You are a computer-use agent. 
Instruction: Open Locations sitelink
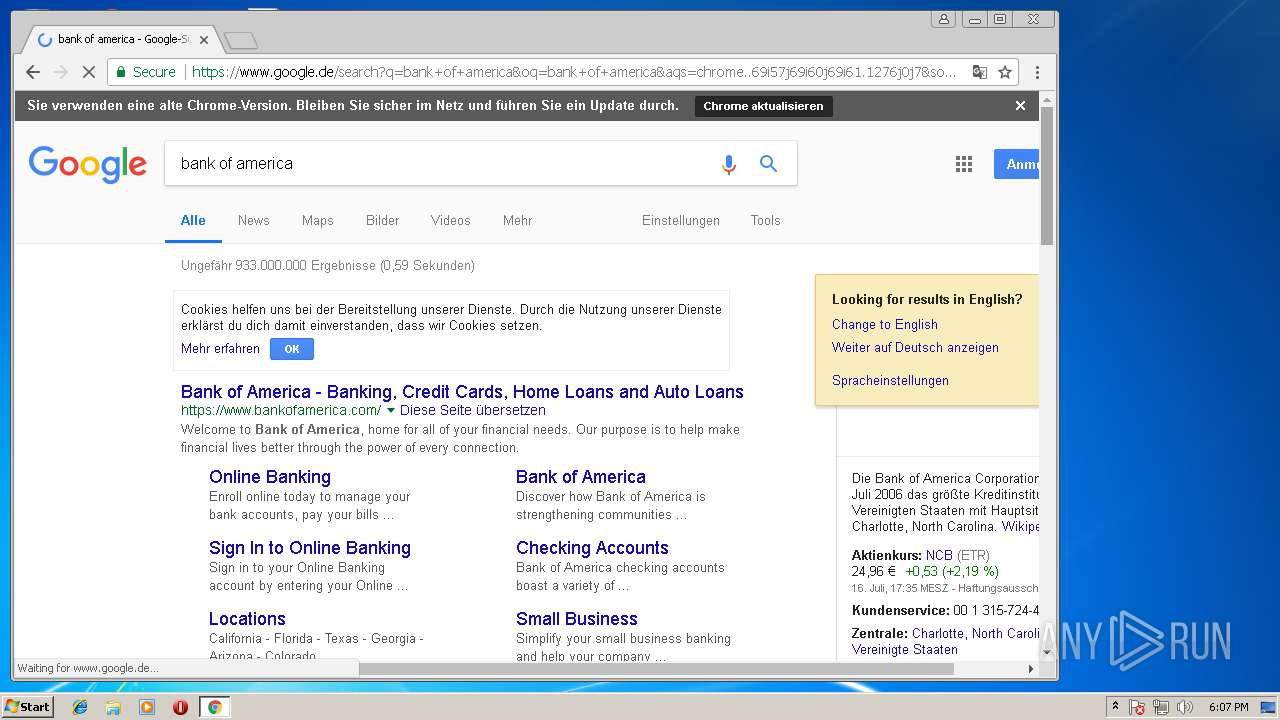click(247, 619)
